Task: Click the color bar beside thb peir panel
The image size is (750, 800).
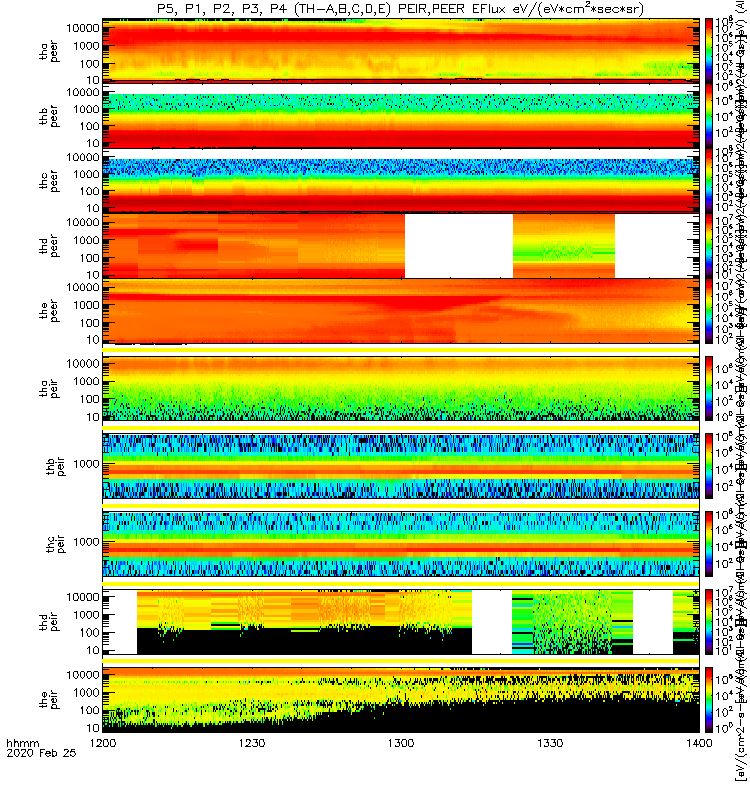Action: click(x=709, y=466)
